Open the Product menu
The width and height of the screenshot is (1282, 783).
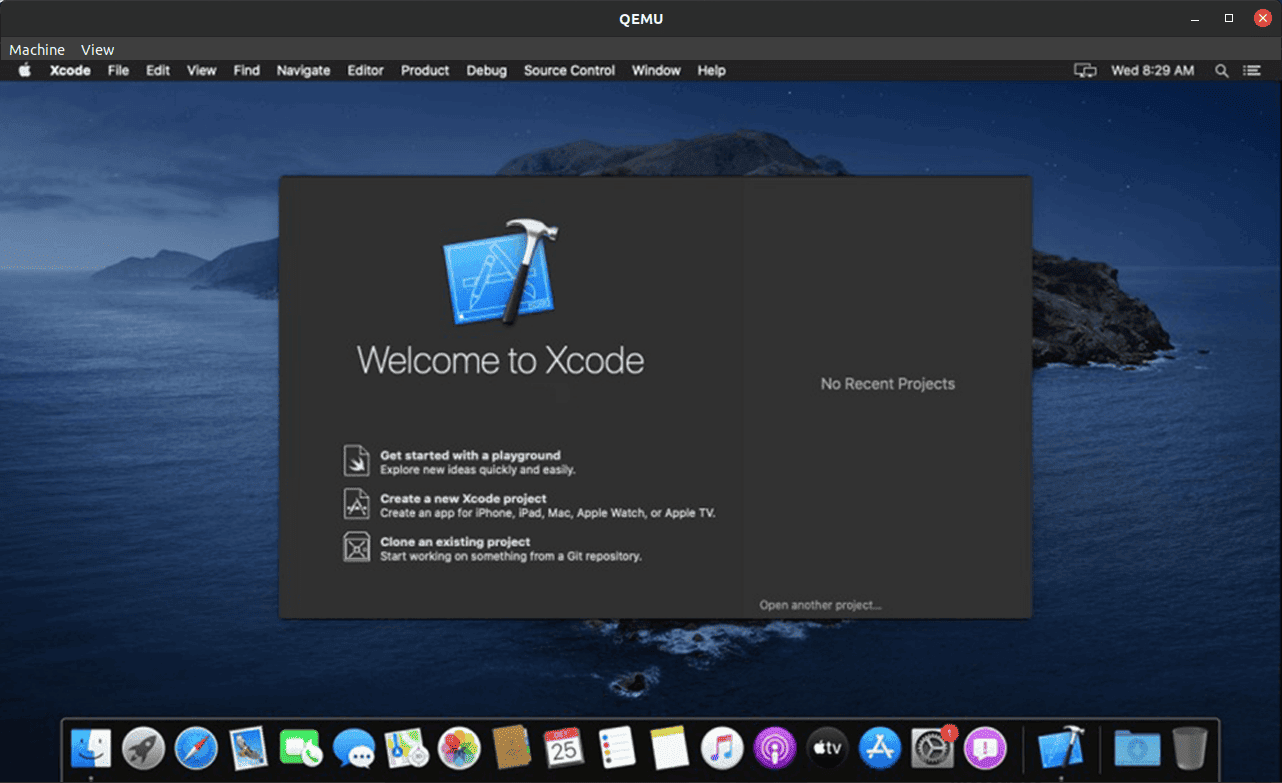click(x=424, y=70)
